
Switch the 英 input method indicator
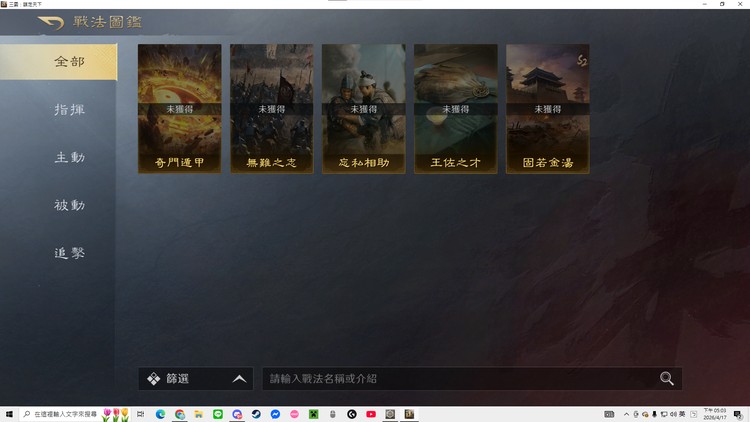click(682, 414)
